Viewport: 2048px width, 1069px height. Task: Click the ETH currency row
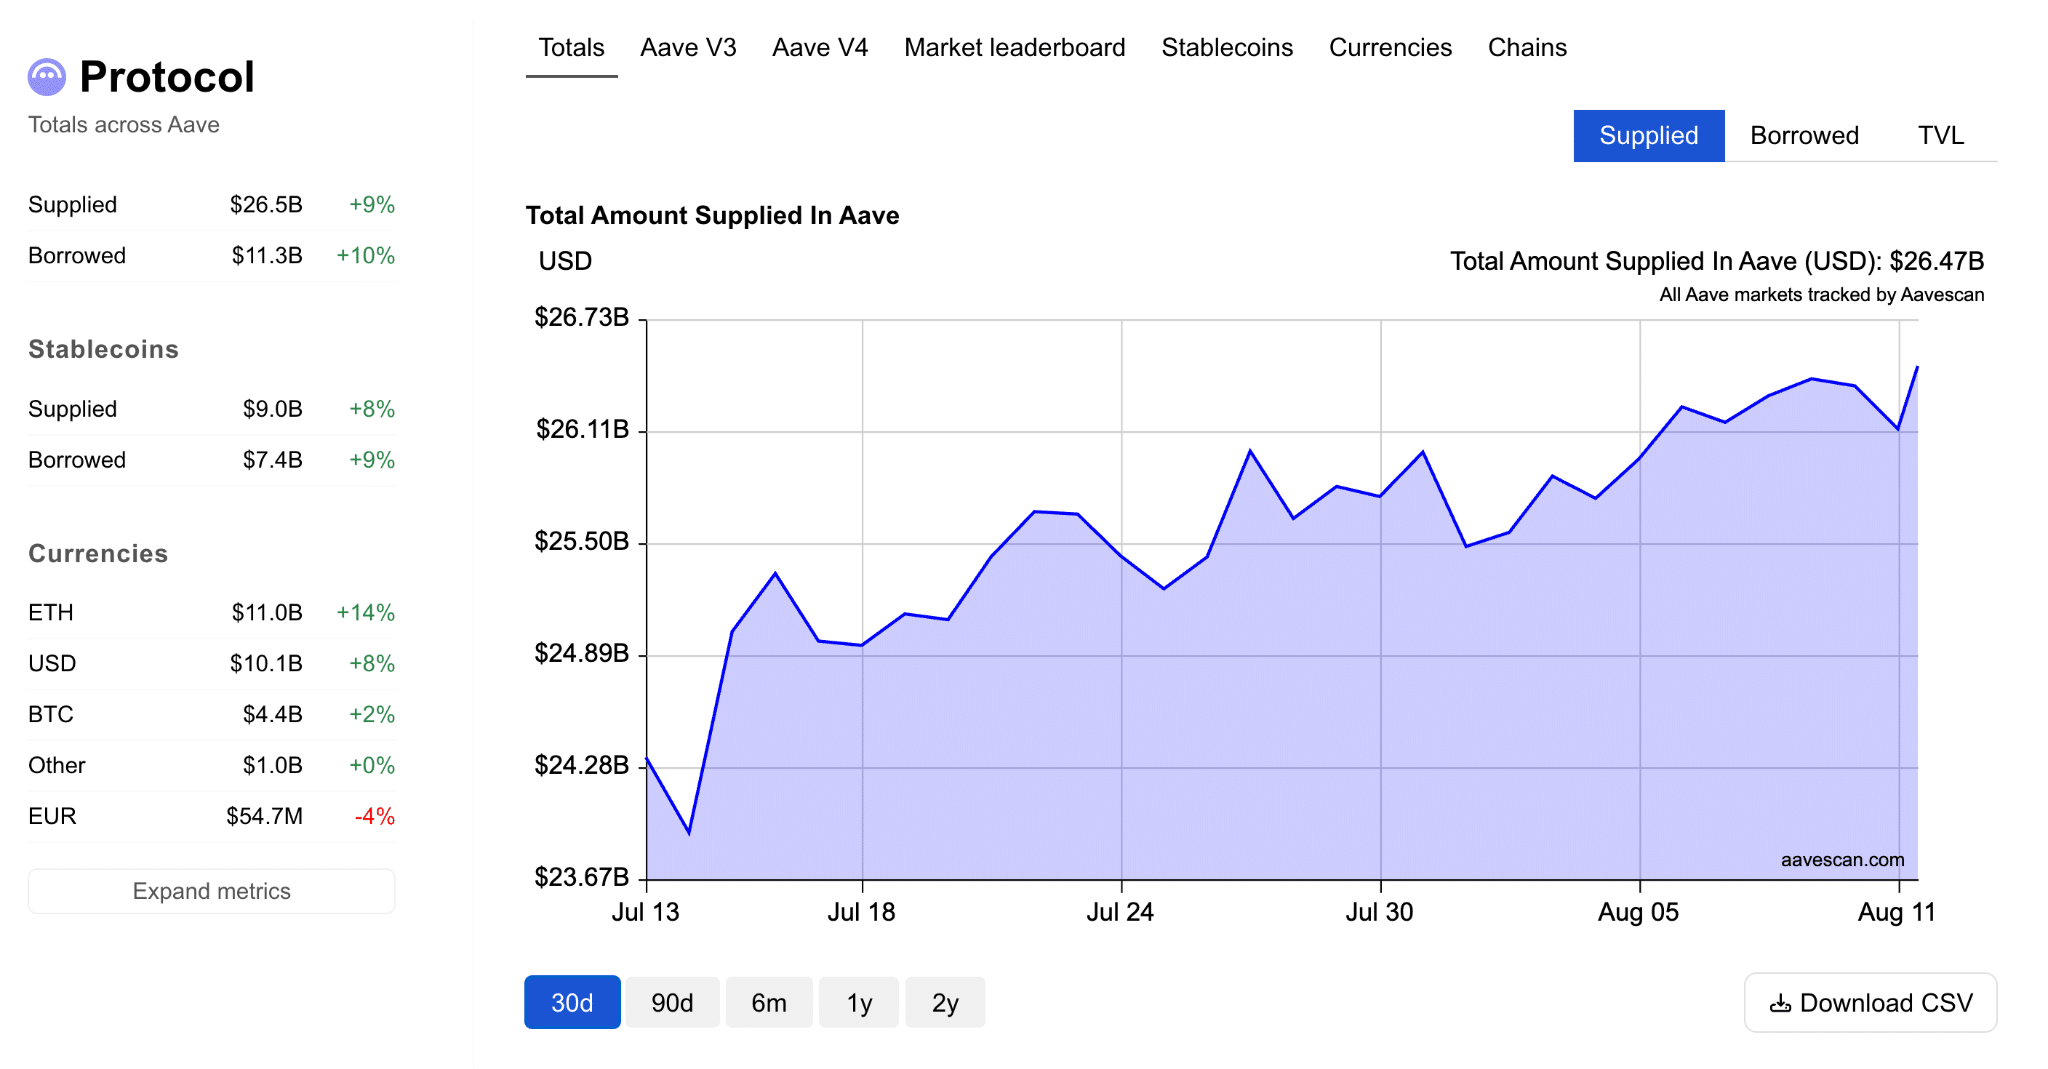pos(212,613)
